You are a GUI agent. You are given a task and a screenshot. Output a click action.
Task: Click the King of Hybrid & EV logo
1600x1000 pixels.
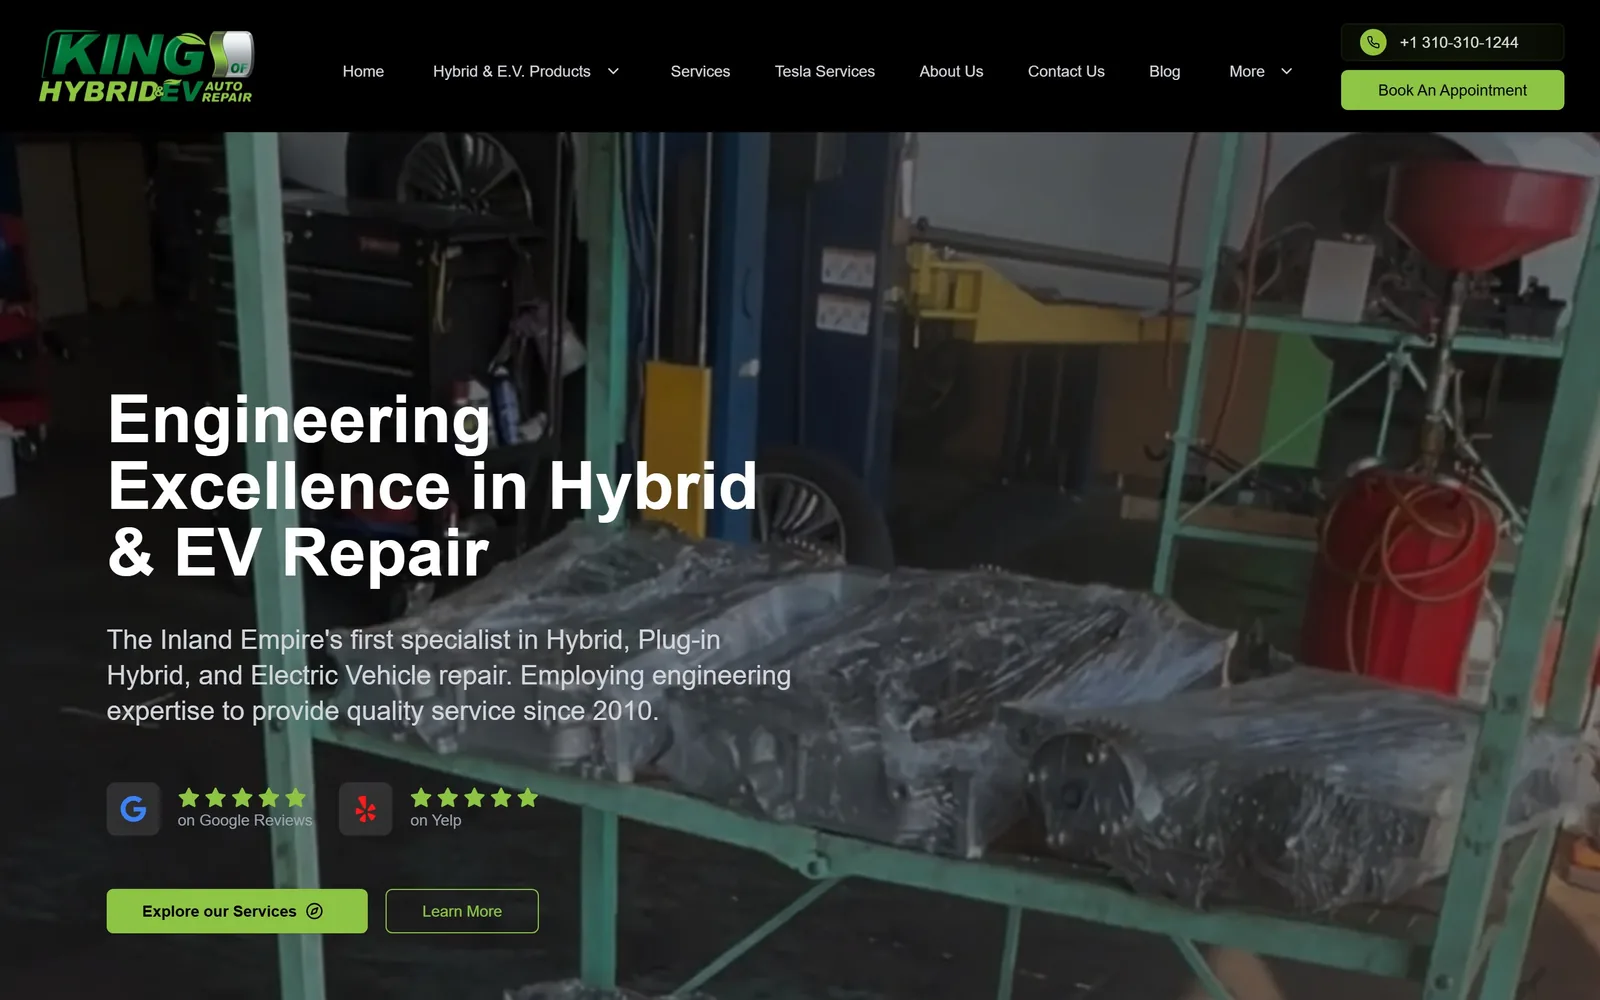(147, 66)
